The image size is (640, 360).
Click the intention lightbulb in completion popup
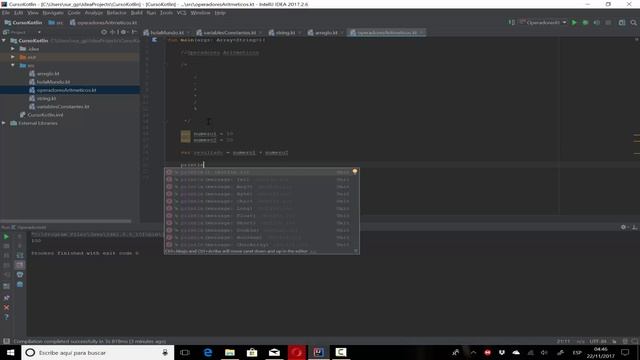tap(355, 171)
